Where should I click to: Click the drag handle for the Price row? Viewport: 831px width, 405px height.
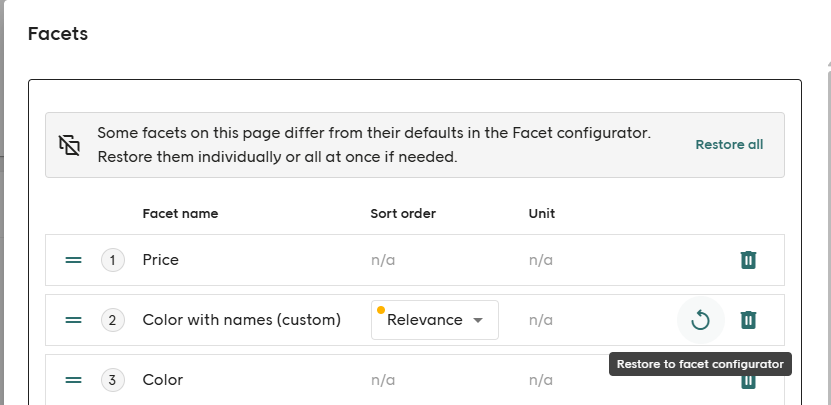tap(73, 260)
